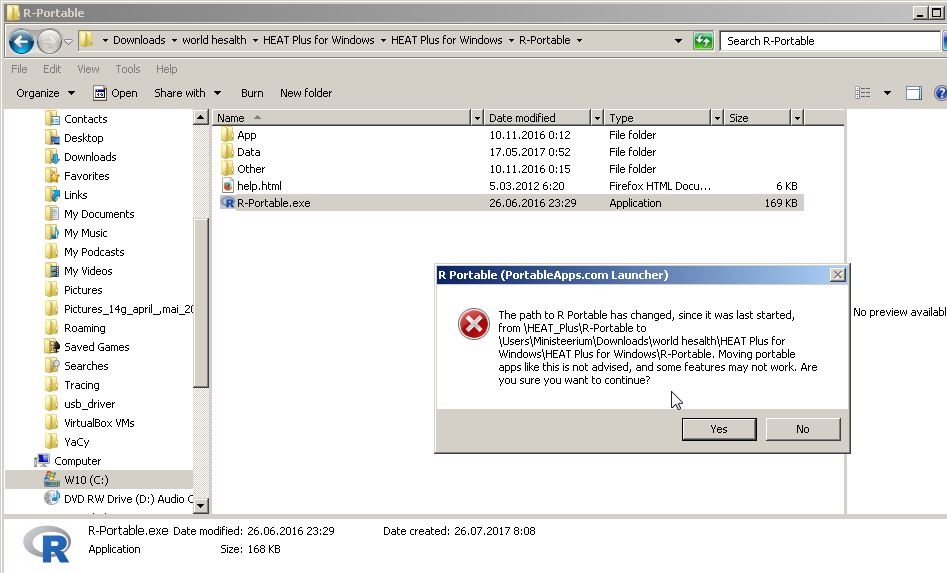Screen dimensions: 947x573
Task: Click the Favorites star folder icon
Action: 53,176
